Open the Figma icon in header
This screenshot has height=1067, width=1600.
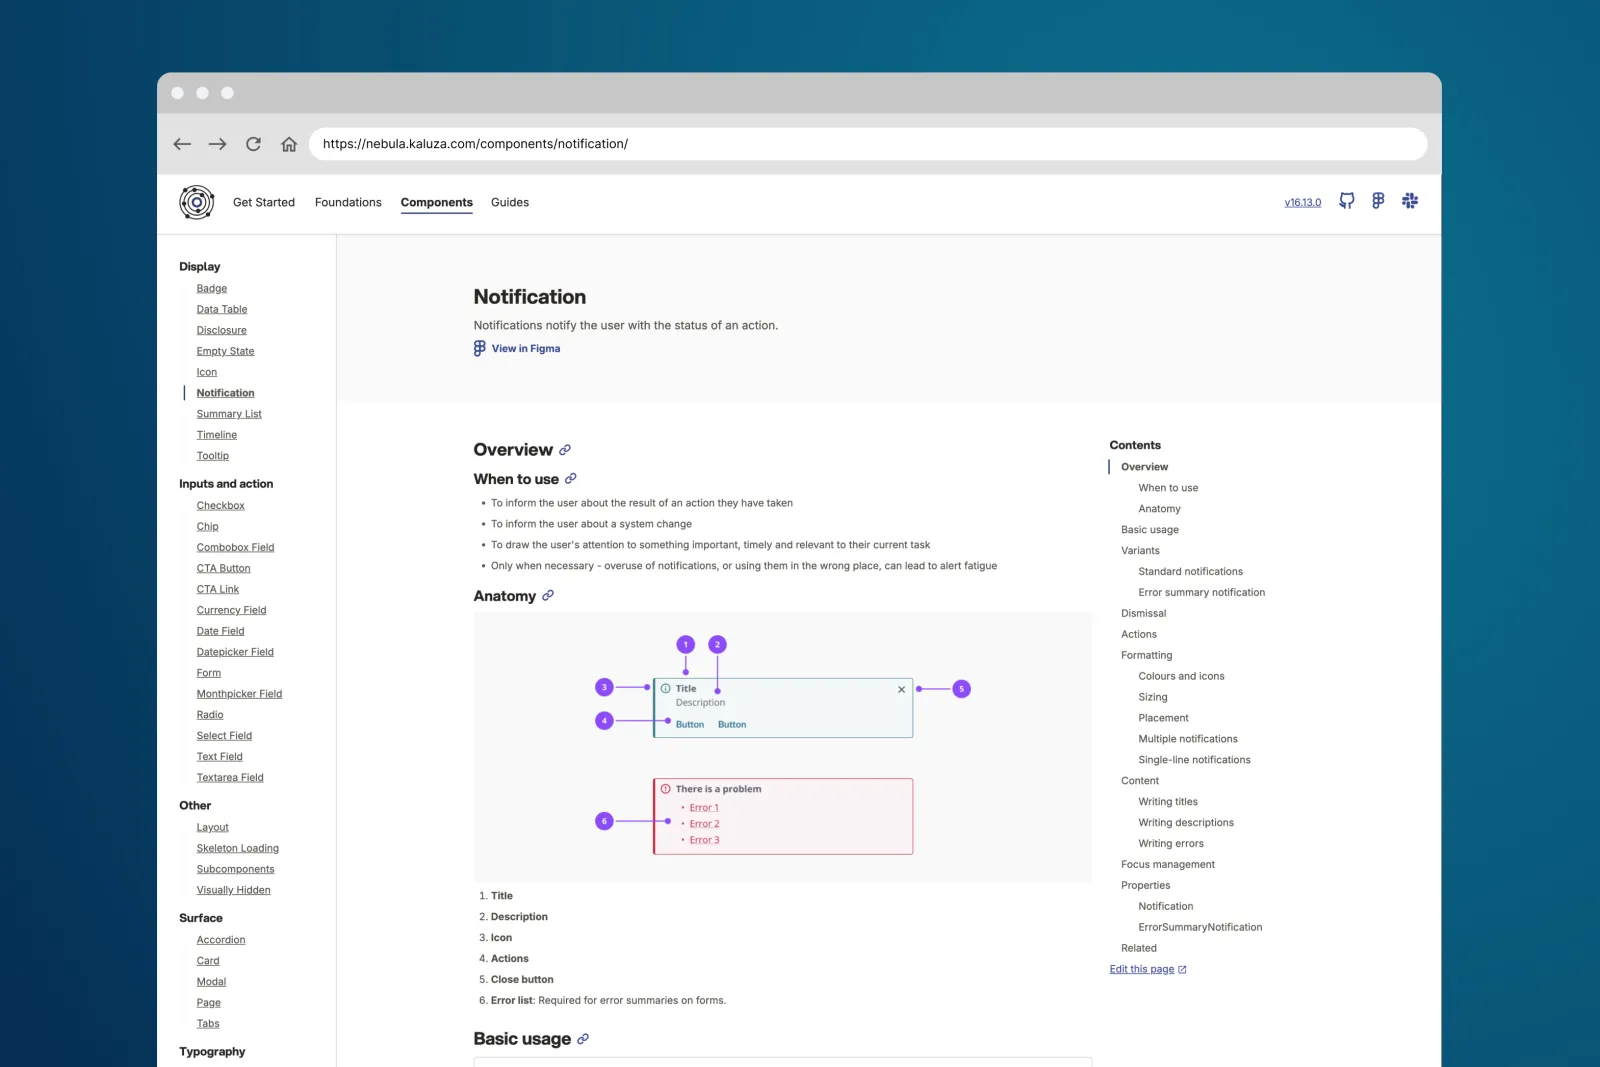coord(1378,201)
